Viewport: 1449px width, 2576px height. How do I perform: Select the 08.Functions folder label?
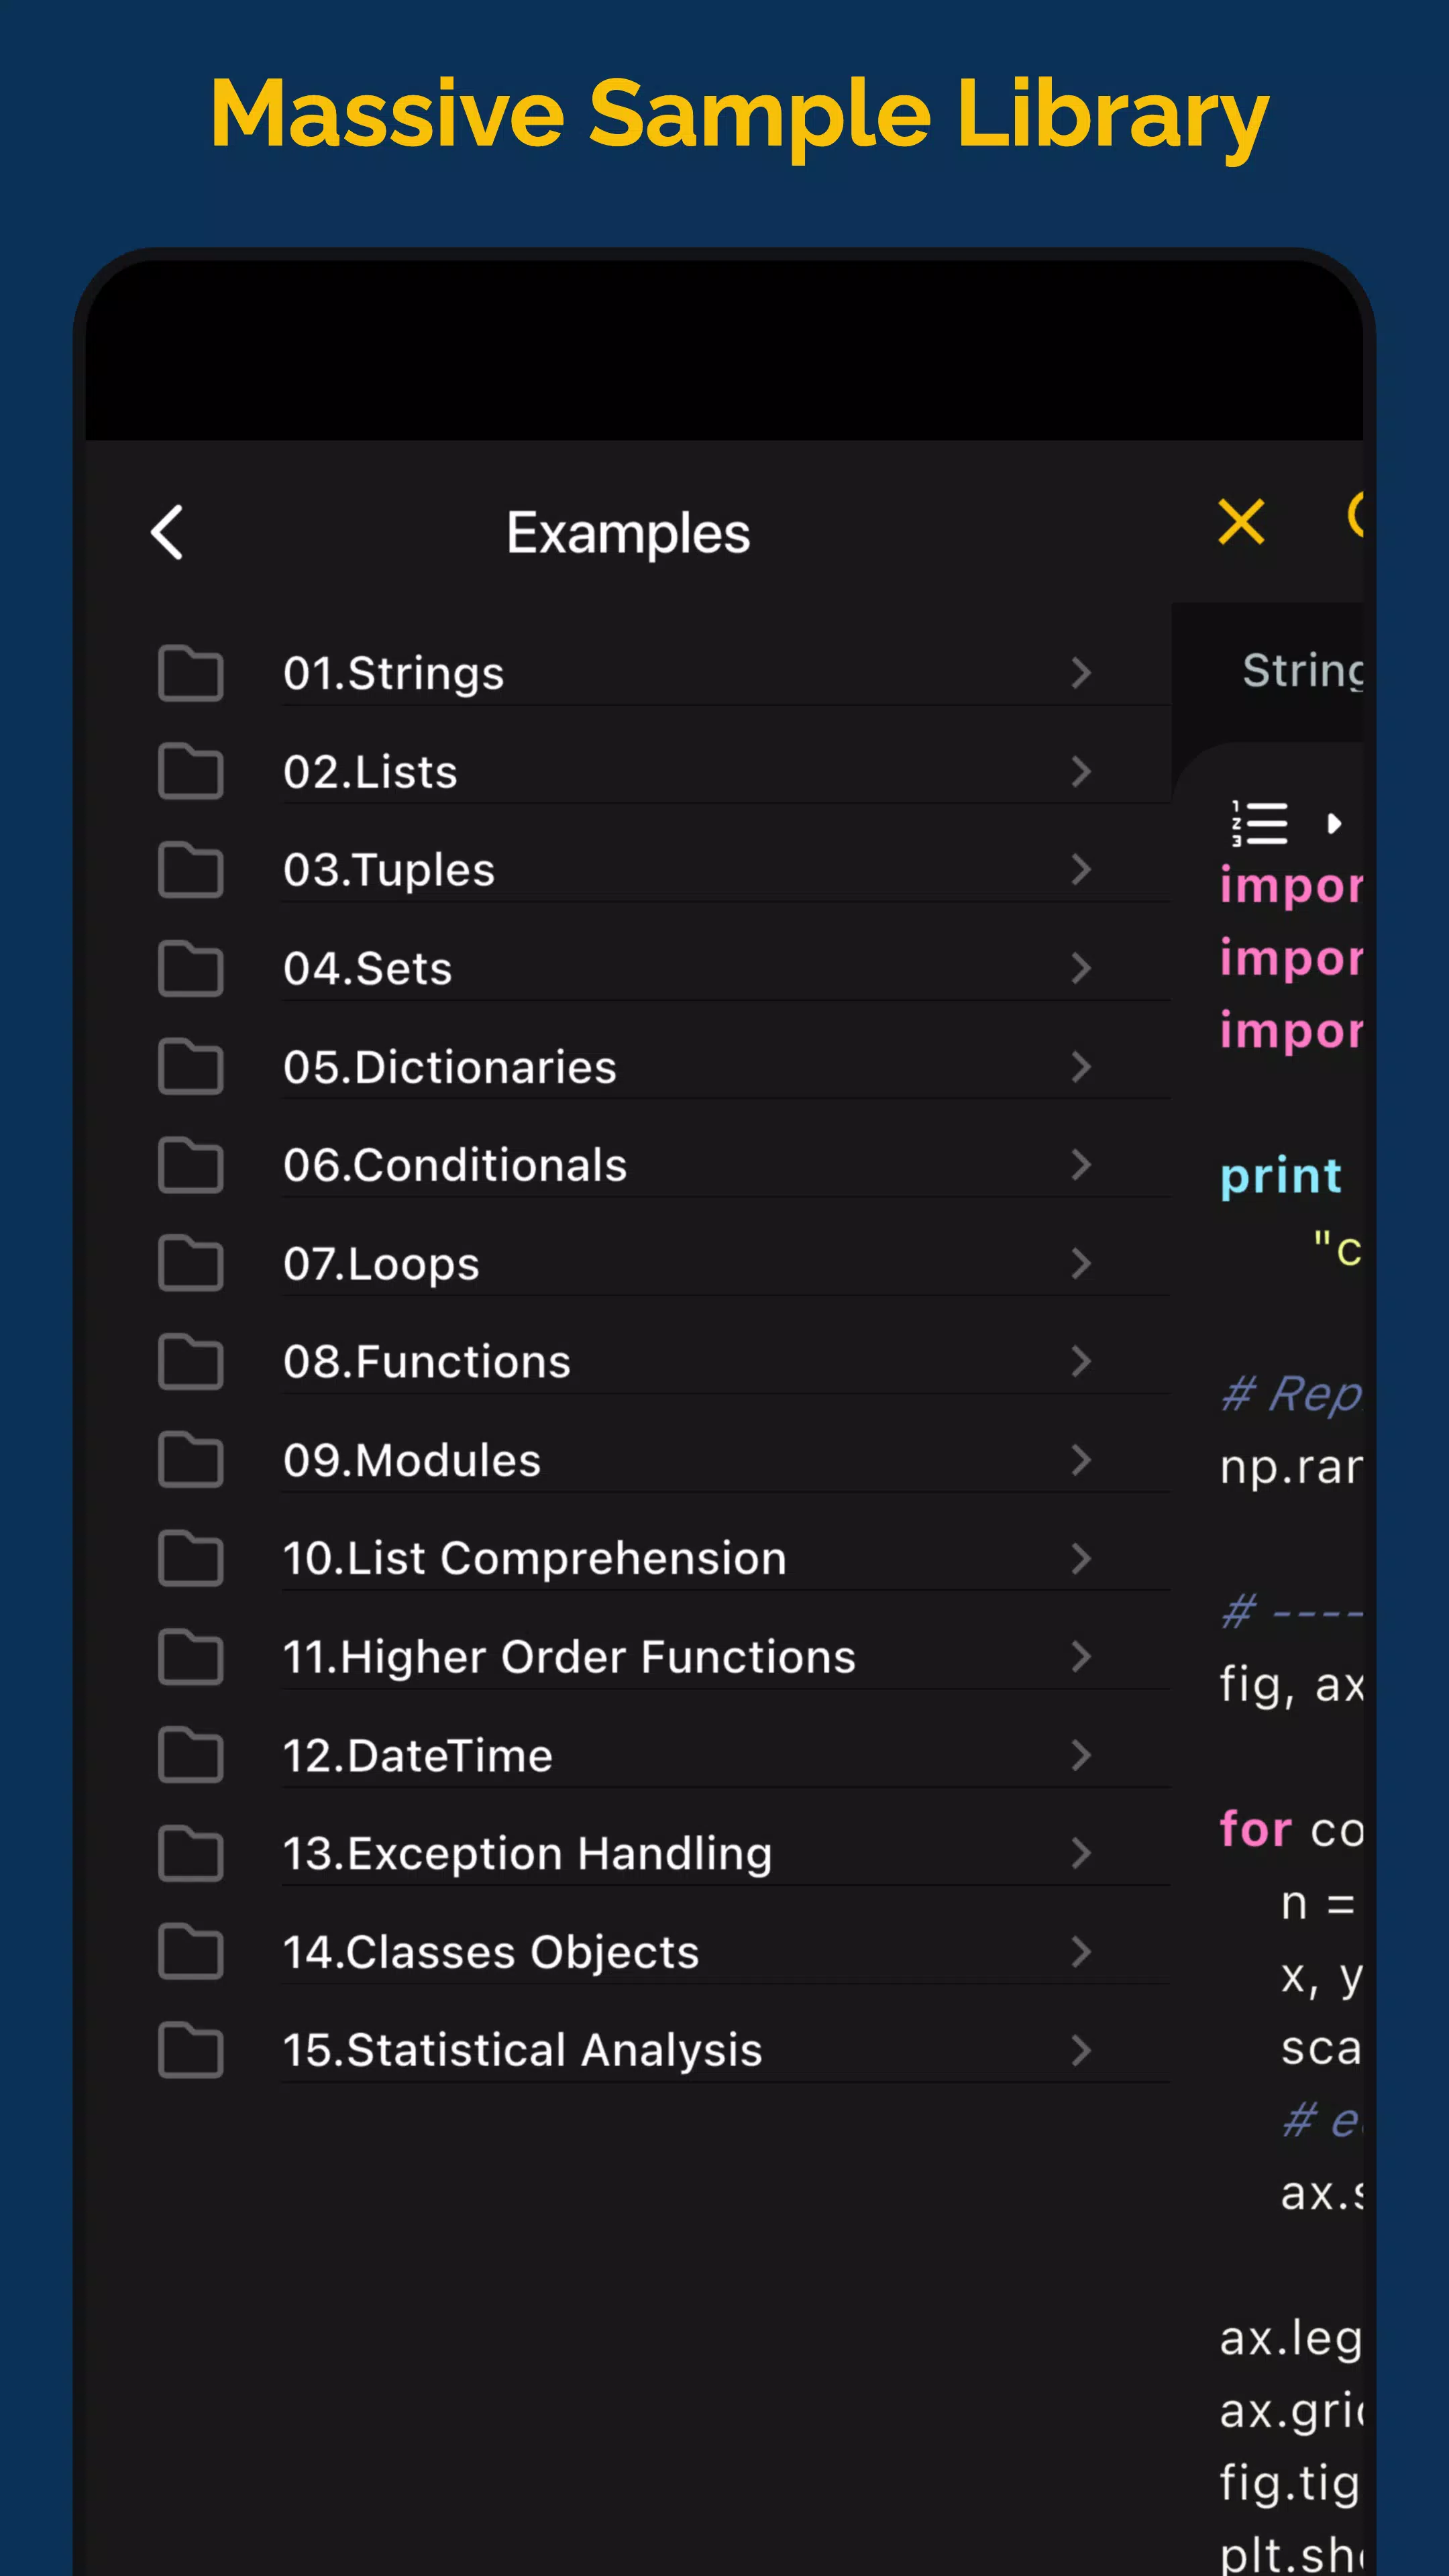(427, 1361)
